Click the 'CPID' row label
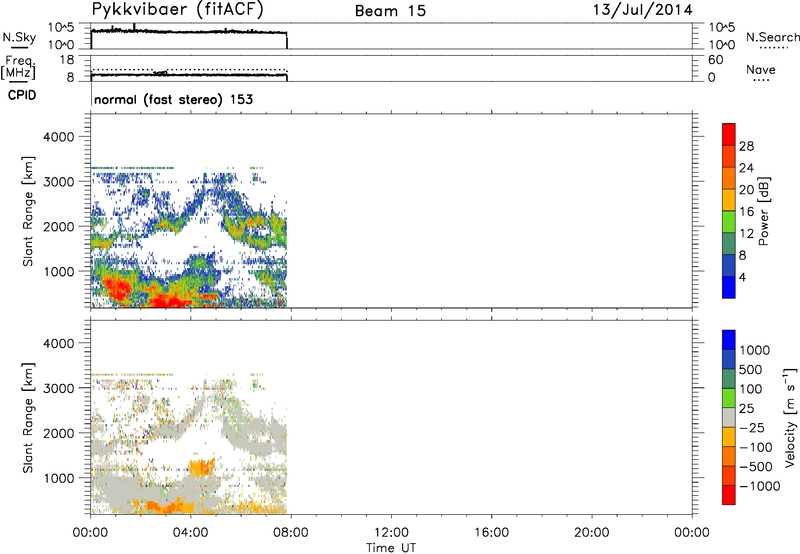 [x=22, y=95]
